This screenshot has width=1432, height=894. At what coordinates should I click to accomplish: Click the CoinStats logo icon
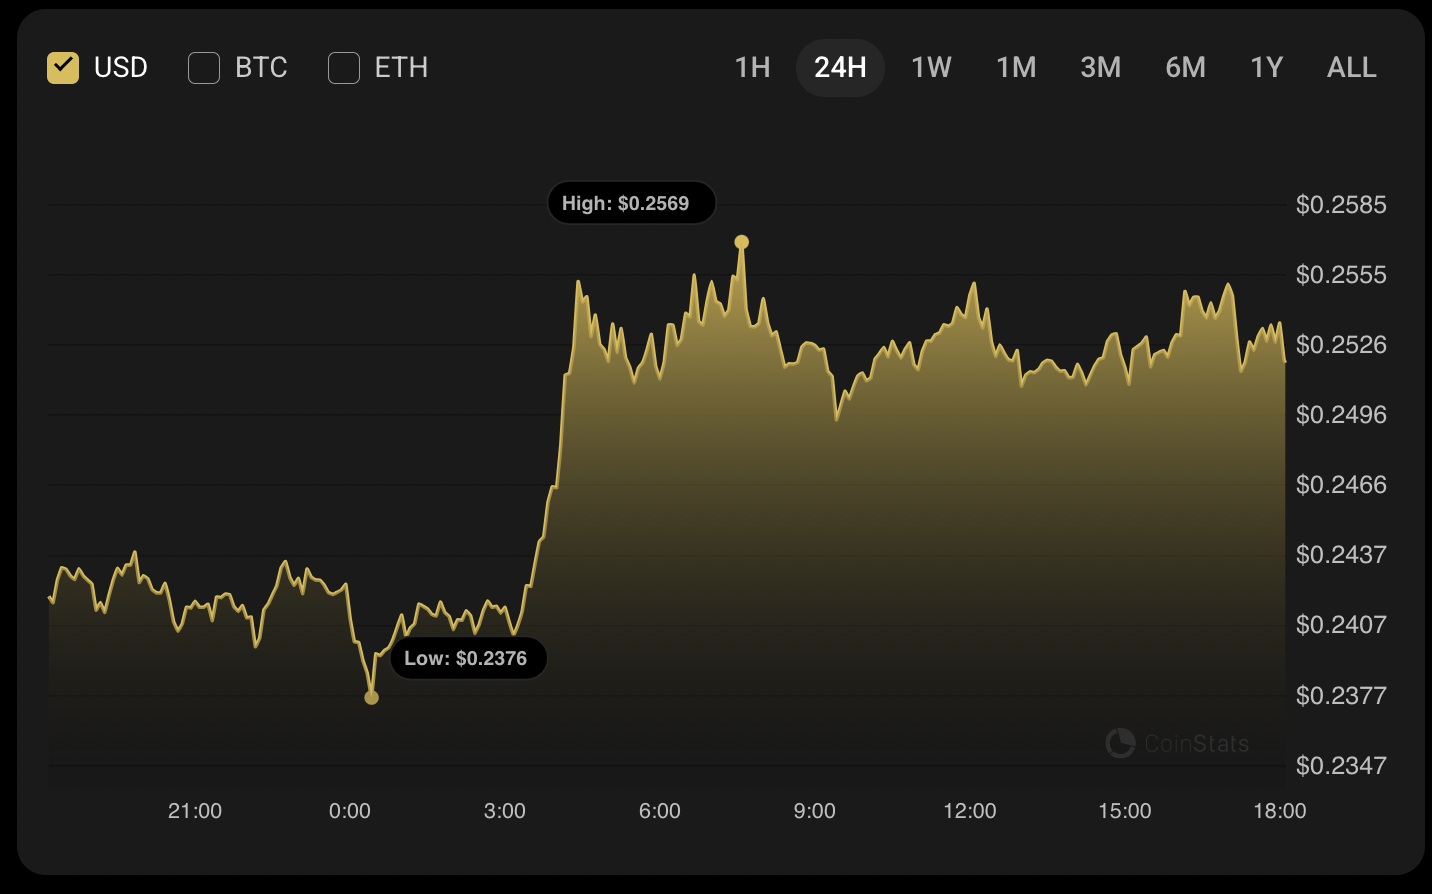click(1120, 743)
